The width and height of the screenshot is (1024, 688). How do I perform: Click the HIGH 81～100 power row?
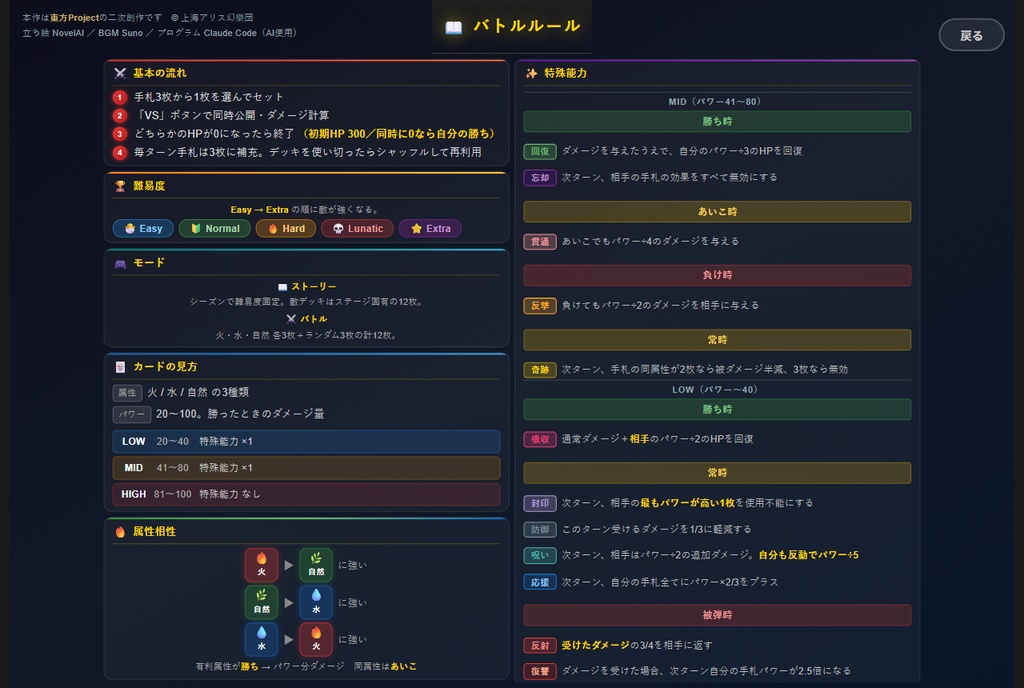tap(306, 494)
